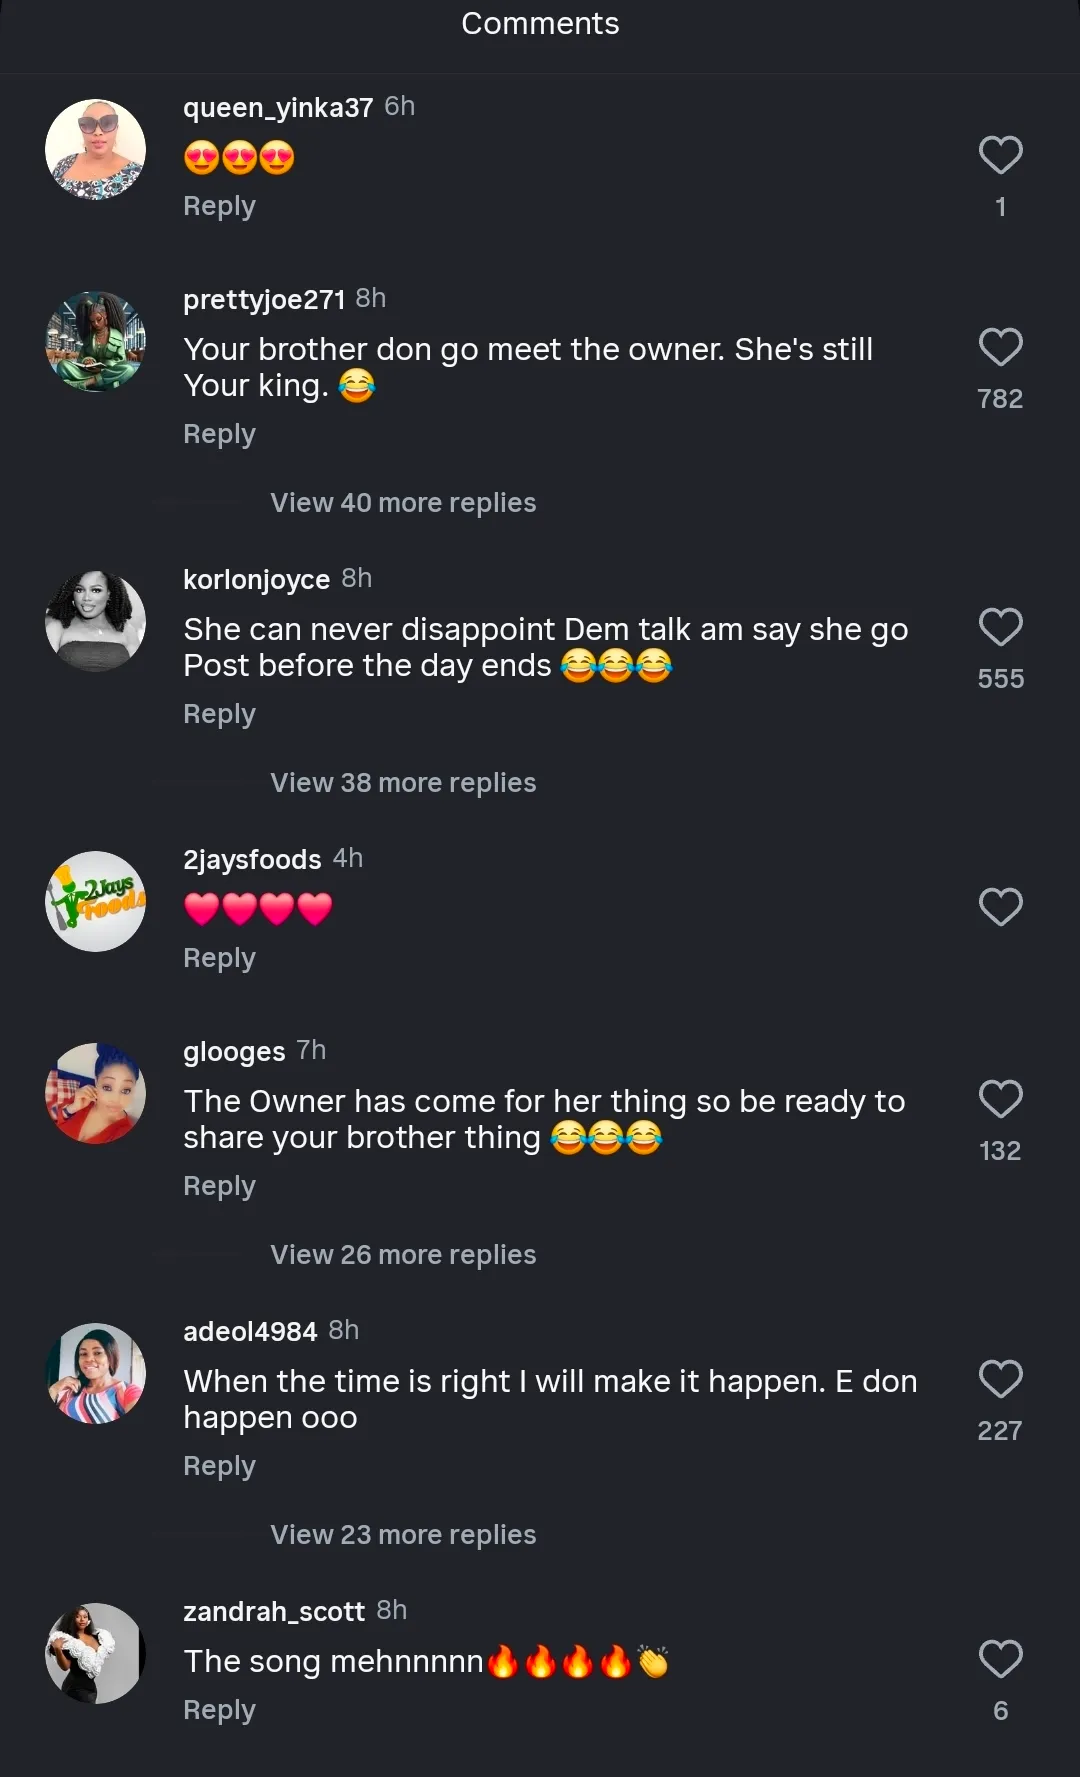1080x1777 pixels.
Task: Open 2jaysfoods profile avatar
Action: coord(96,901)
